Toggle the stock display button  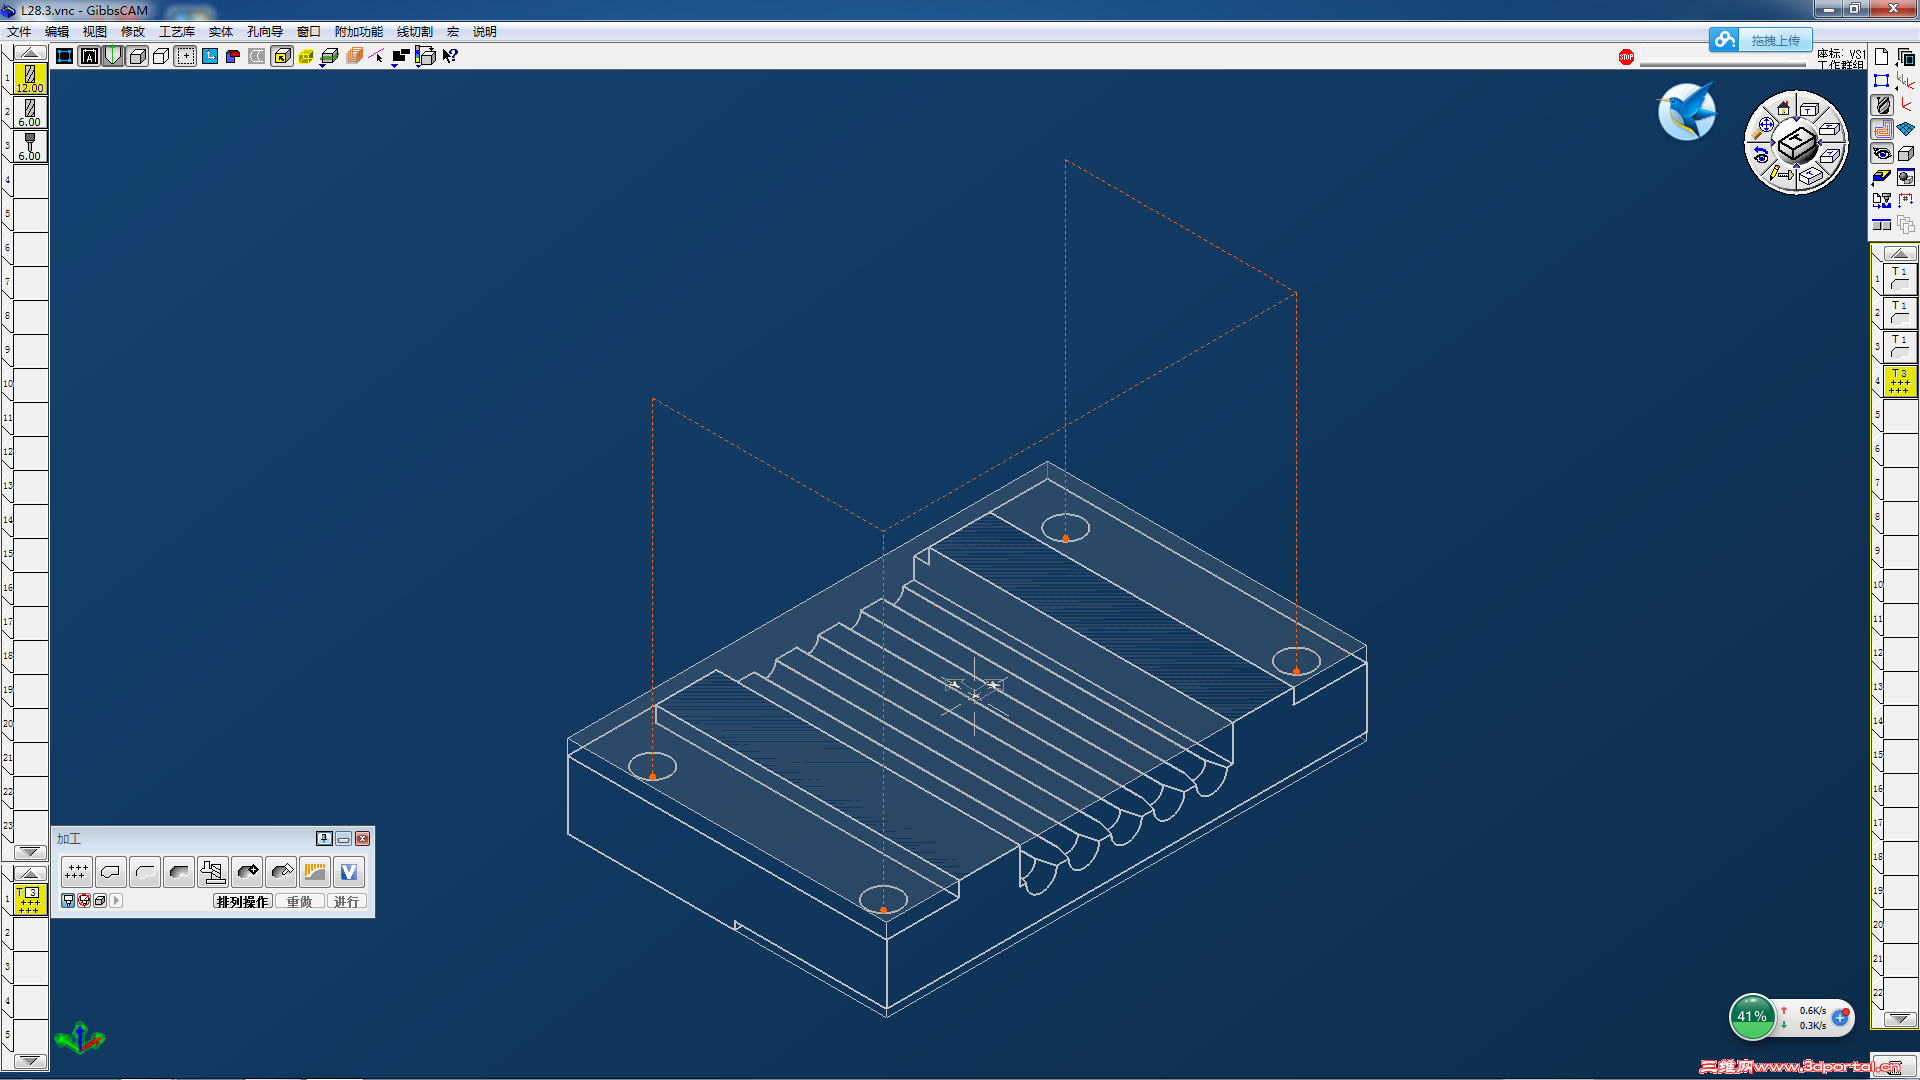[x=68, y=901]
